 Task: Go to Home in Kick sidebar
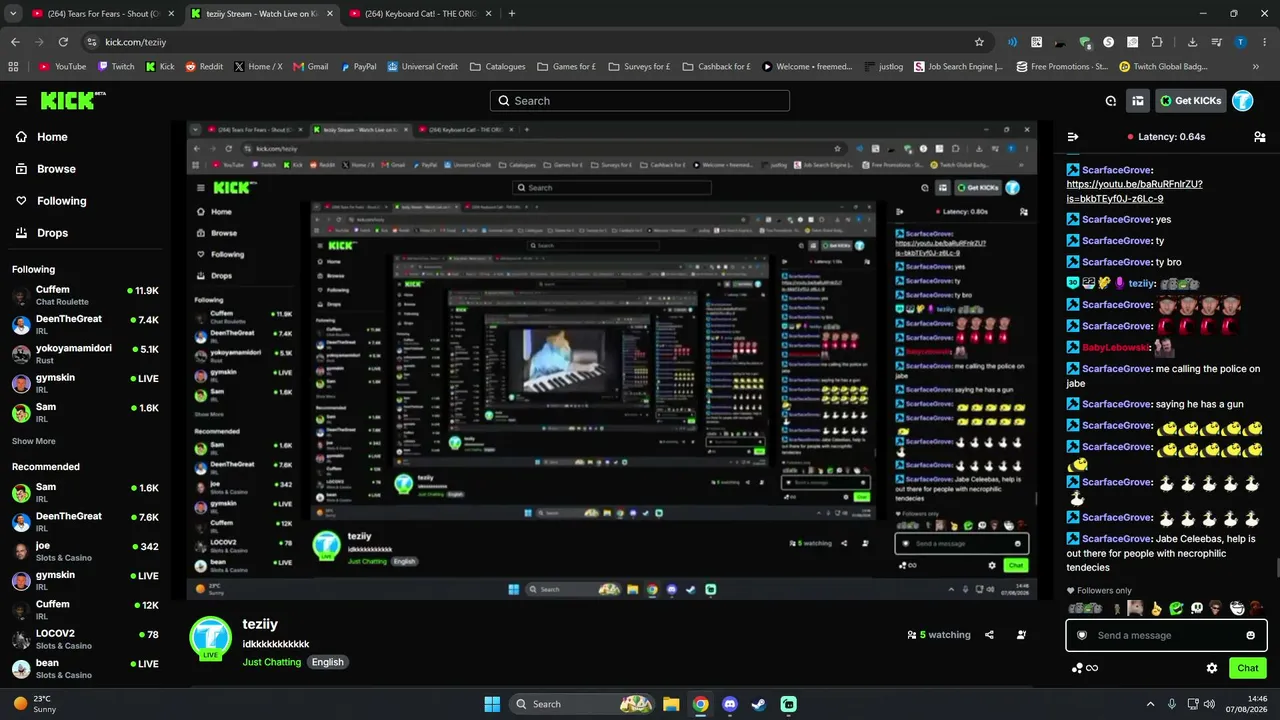pyautogui.click(x=42, y=137)
